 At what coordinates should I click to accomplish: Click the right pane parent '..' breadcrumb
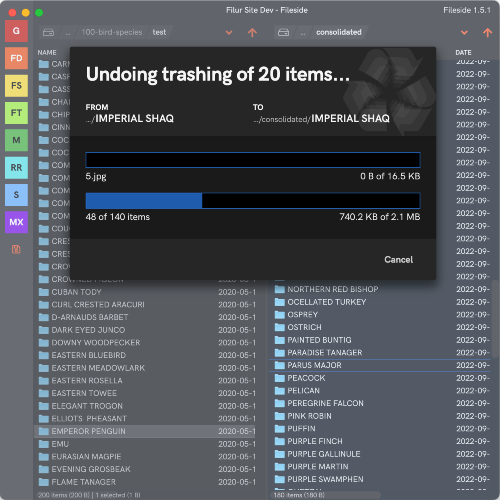303,33
